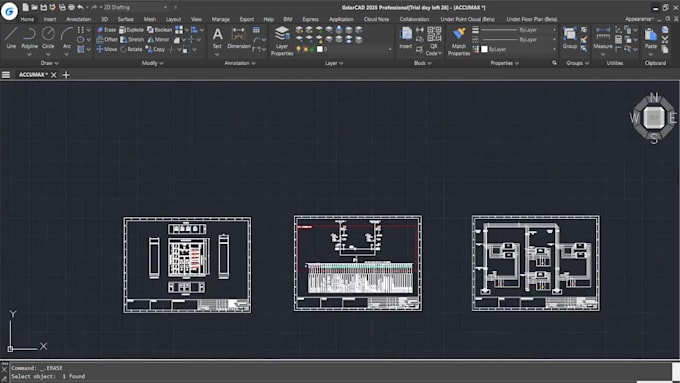Click the Erase tool
Image resolution: width=680 pixels, height=383 pixels.
coord(106,29)
